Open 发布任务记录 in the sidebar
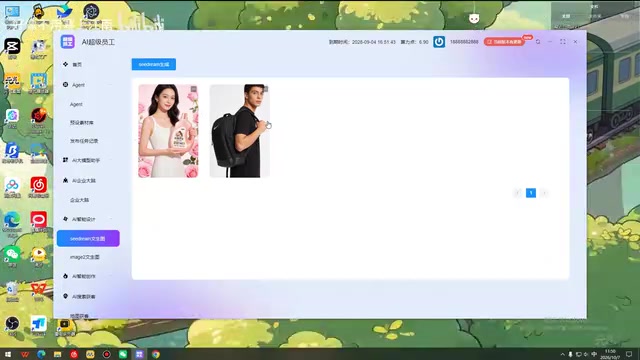Image resolution: width=640 pixels, height=360 pixels. coord(84,141)
